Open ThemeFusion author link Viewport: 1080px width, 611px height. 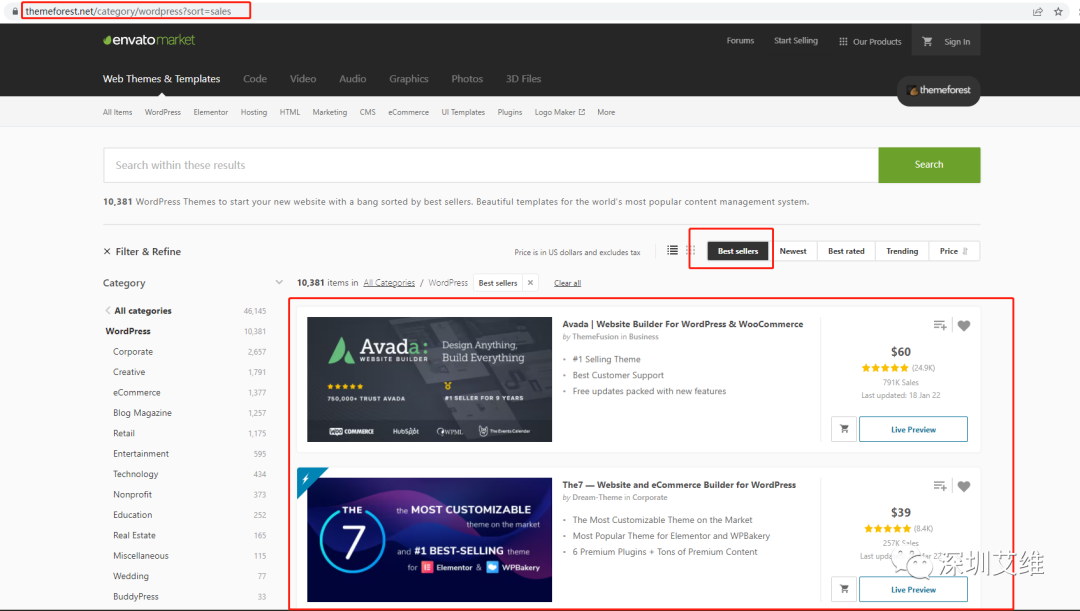[595, 337]
